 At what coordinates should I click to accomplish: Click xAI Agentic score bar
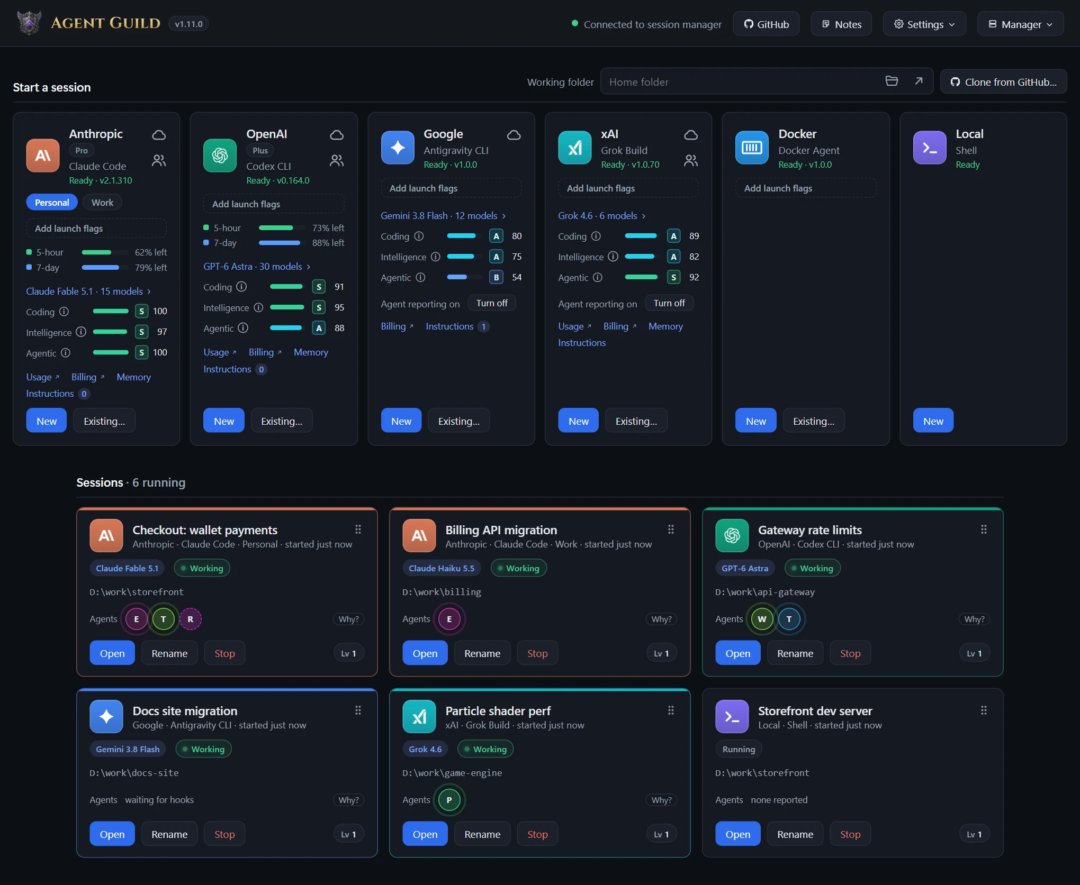[x=641, y=278]
